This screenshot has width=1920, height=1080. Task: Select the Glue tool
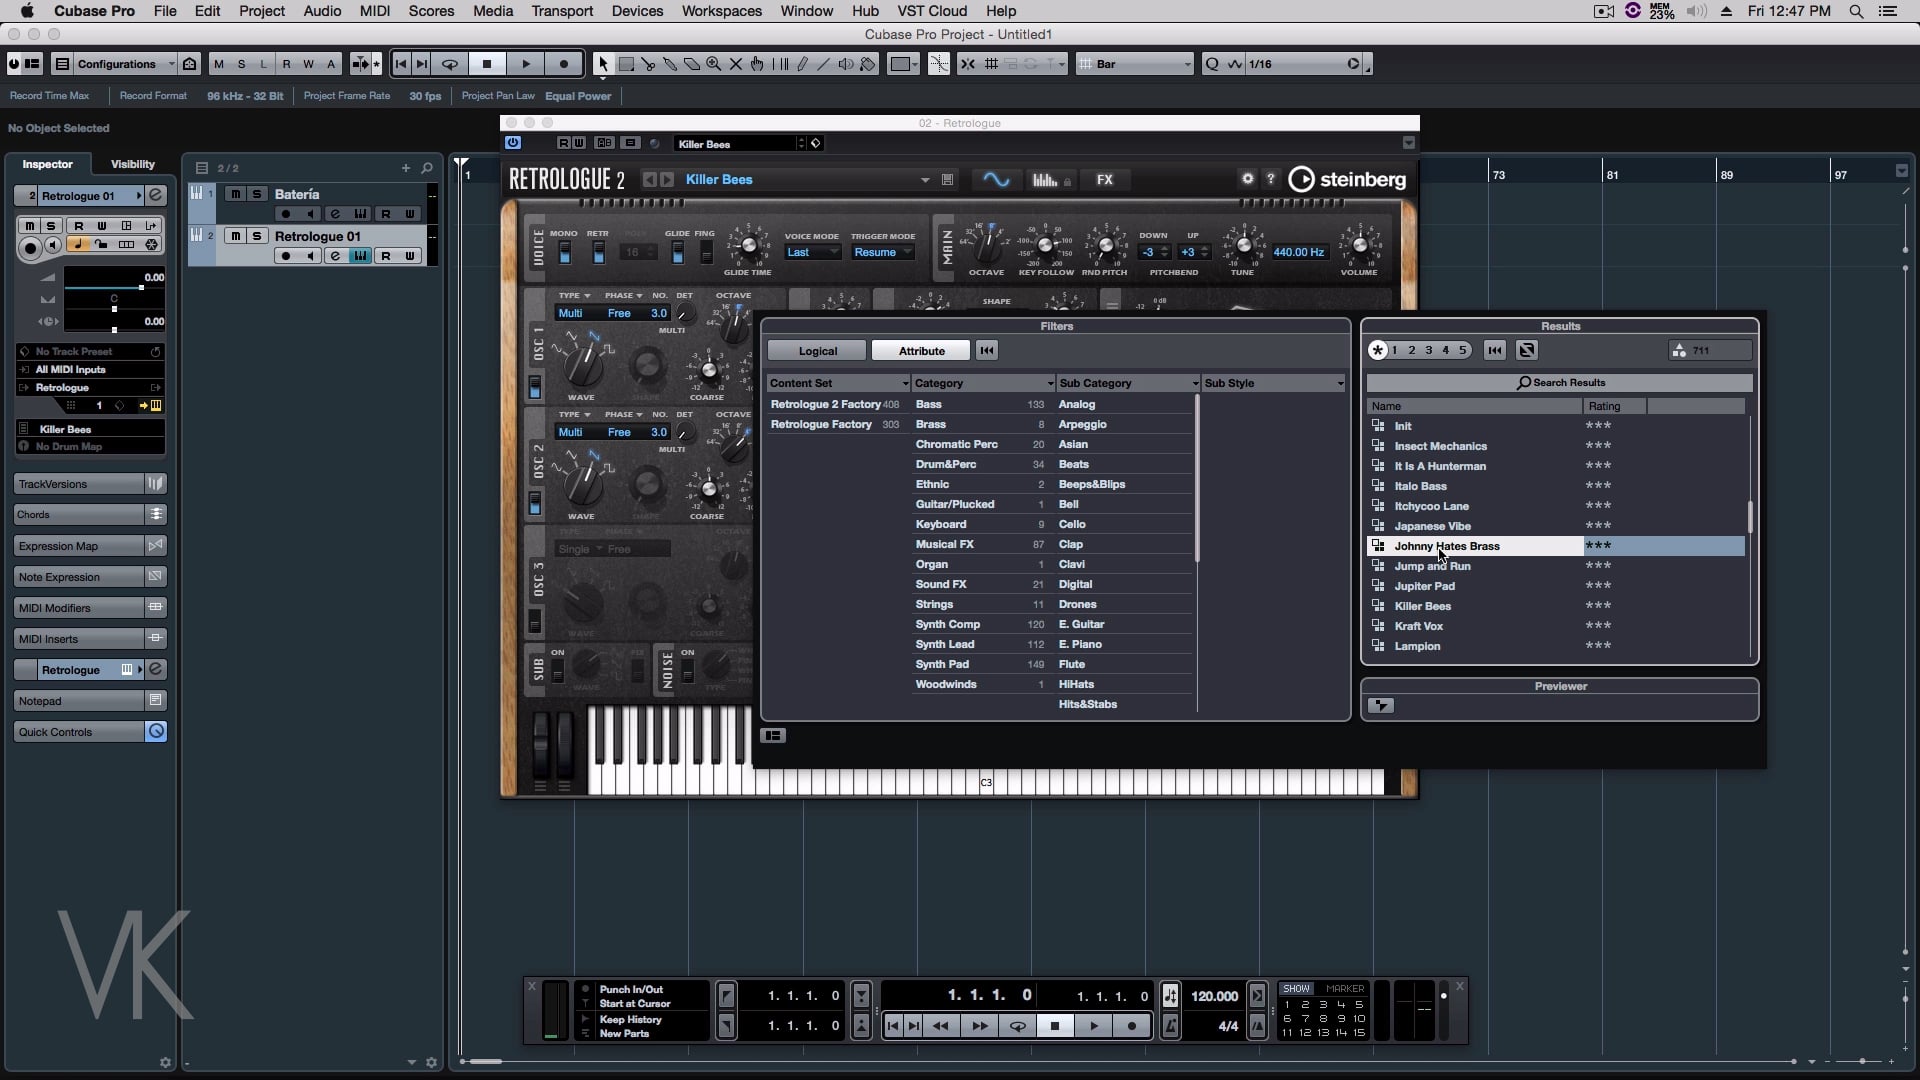click(670, 64)
